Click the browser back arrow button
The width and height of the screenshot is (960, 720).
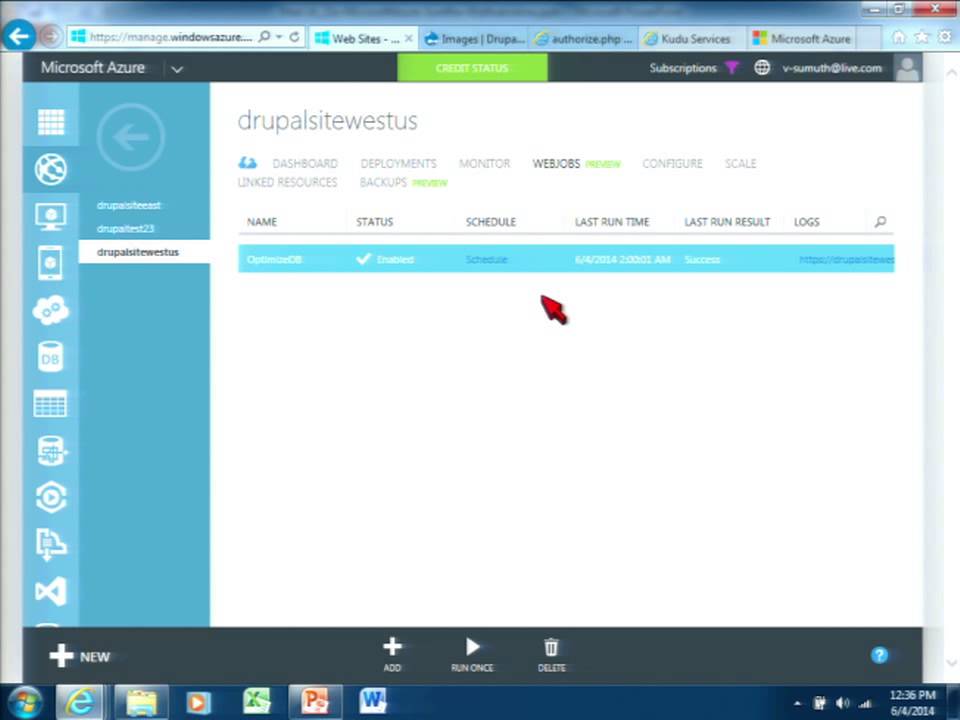click(19, 36)
